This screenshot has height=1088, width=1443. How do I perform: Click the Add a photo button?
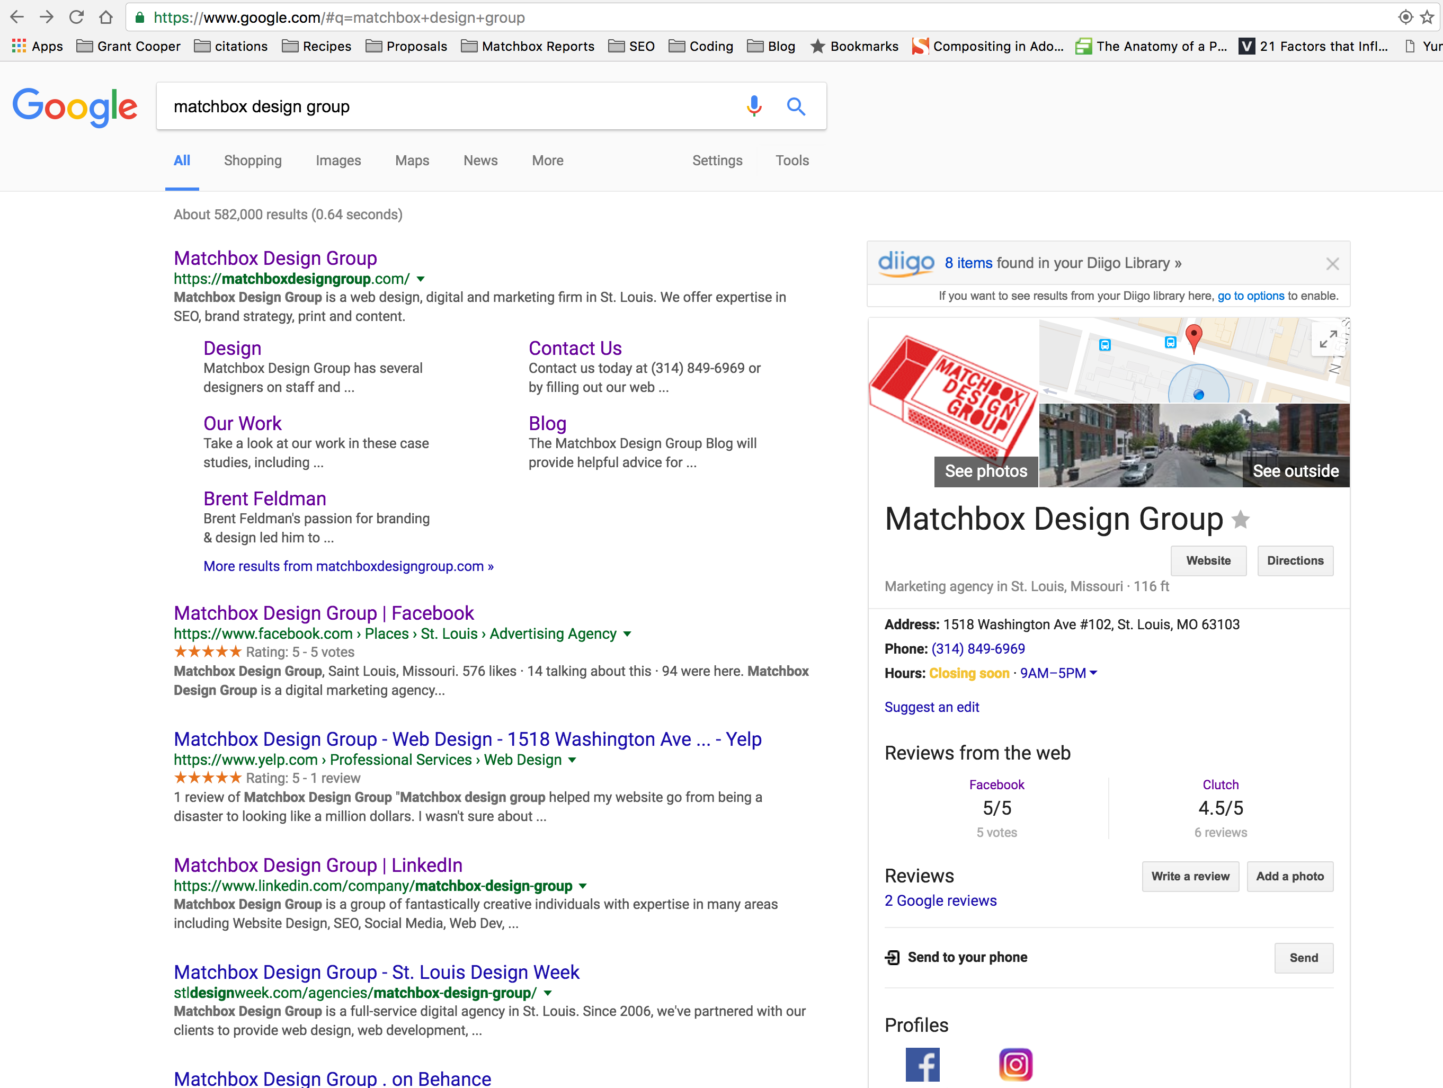[x=1290, y=877]
